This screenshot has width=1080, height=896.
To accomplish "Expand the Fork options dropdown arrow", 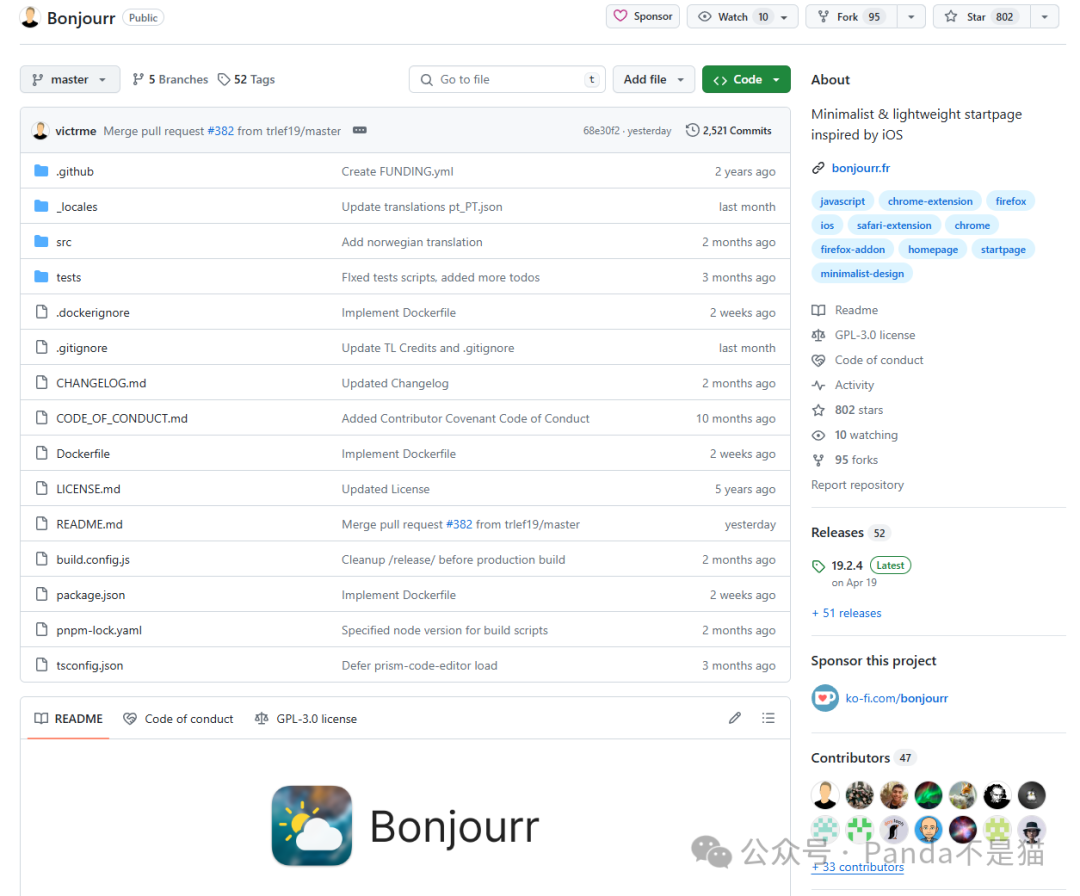I will point(911,17).
